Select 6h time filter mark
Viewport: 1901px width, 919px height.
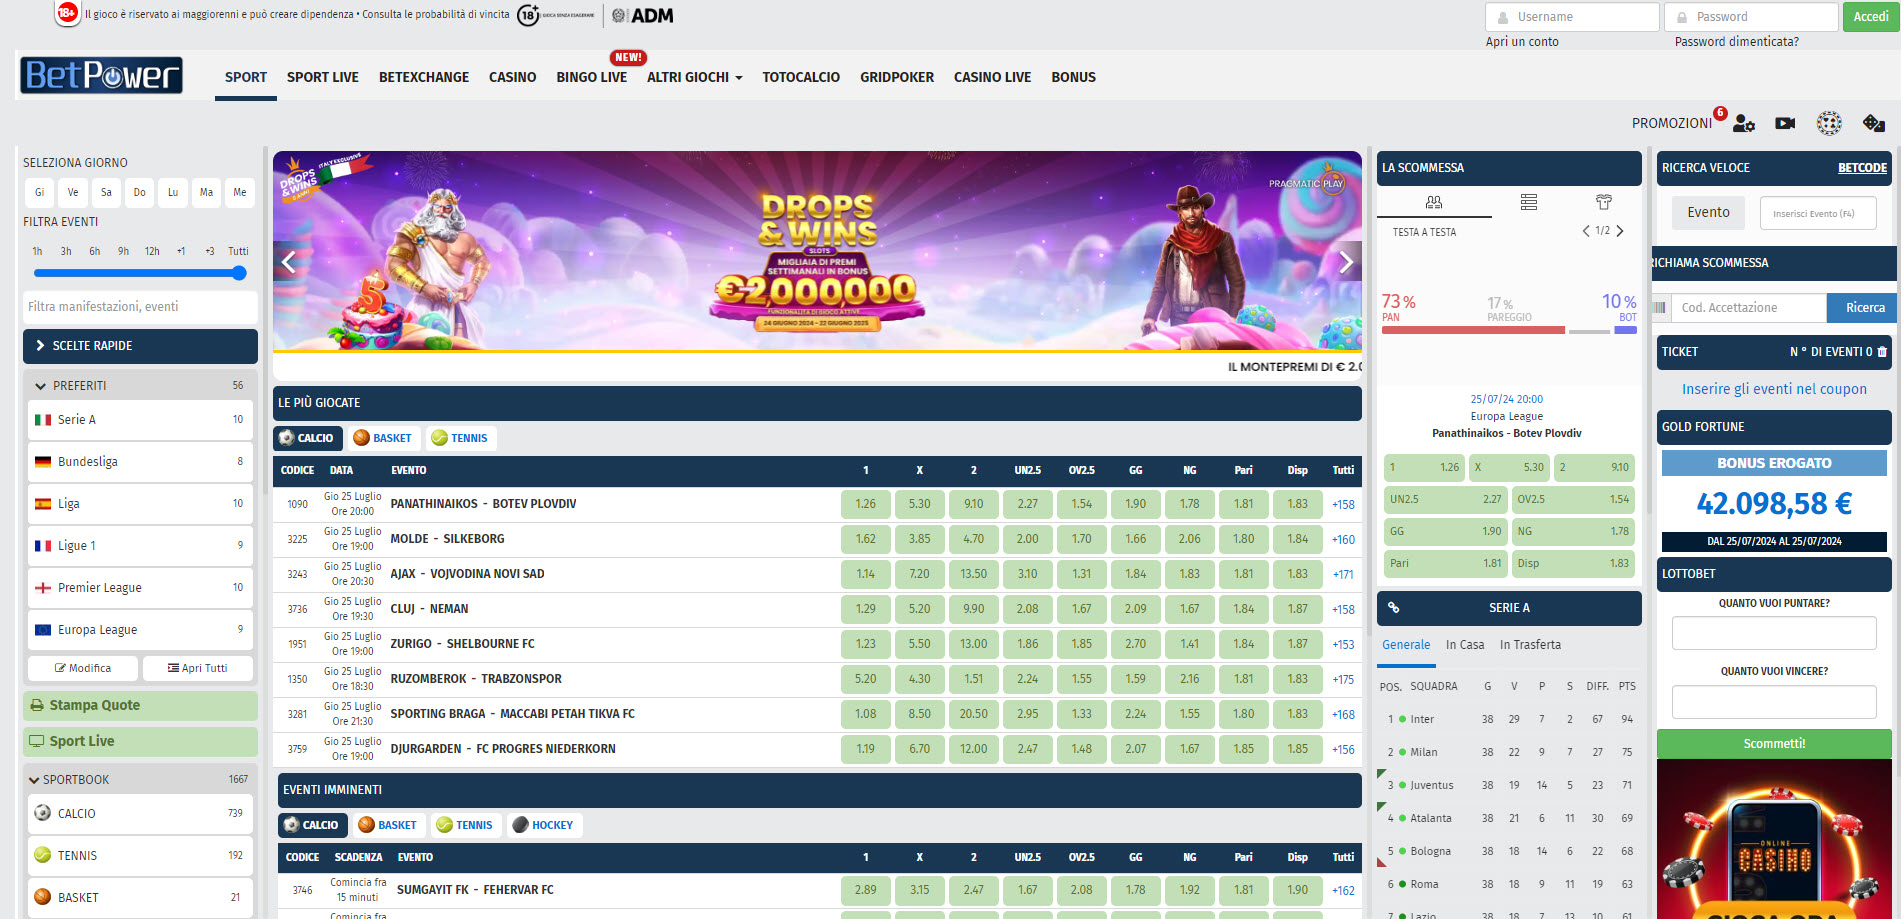[x=94, y=252]
